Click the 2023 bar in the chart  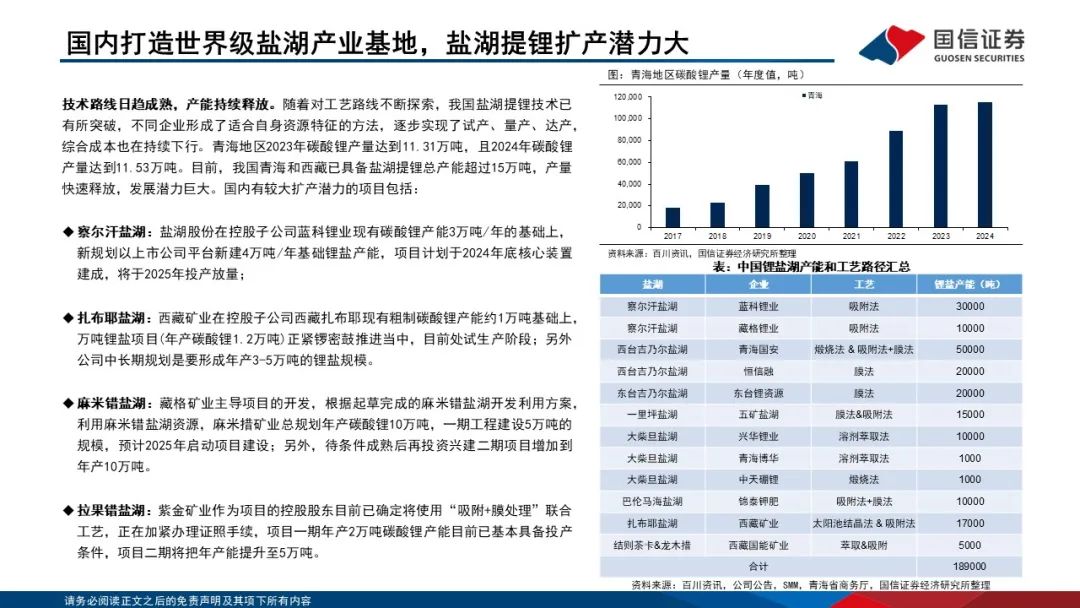pyautogui.click(x=940, y=166)
